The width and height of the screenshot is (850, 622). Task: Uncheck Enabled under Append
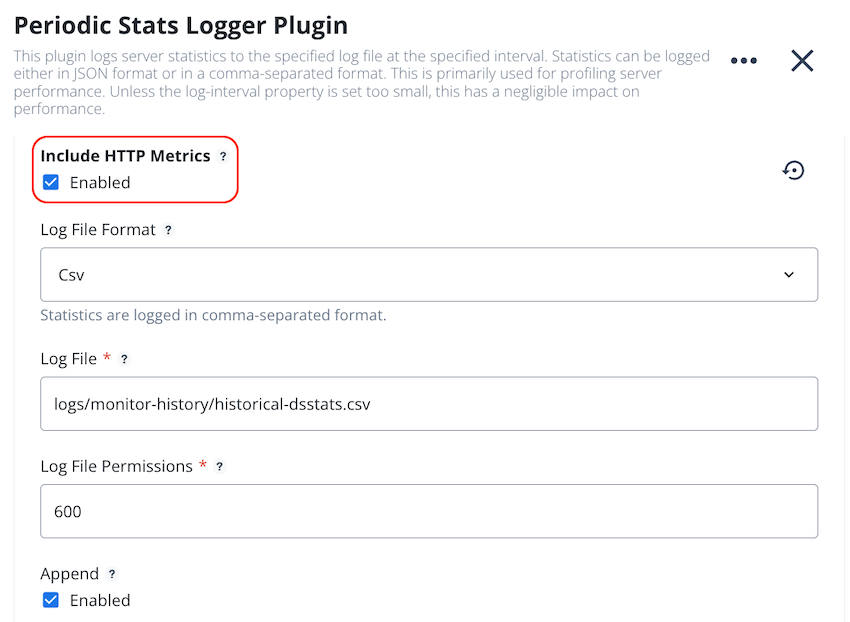coord(51,600)
